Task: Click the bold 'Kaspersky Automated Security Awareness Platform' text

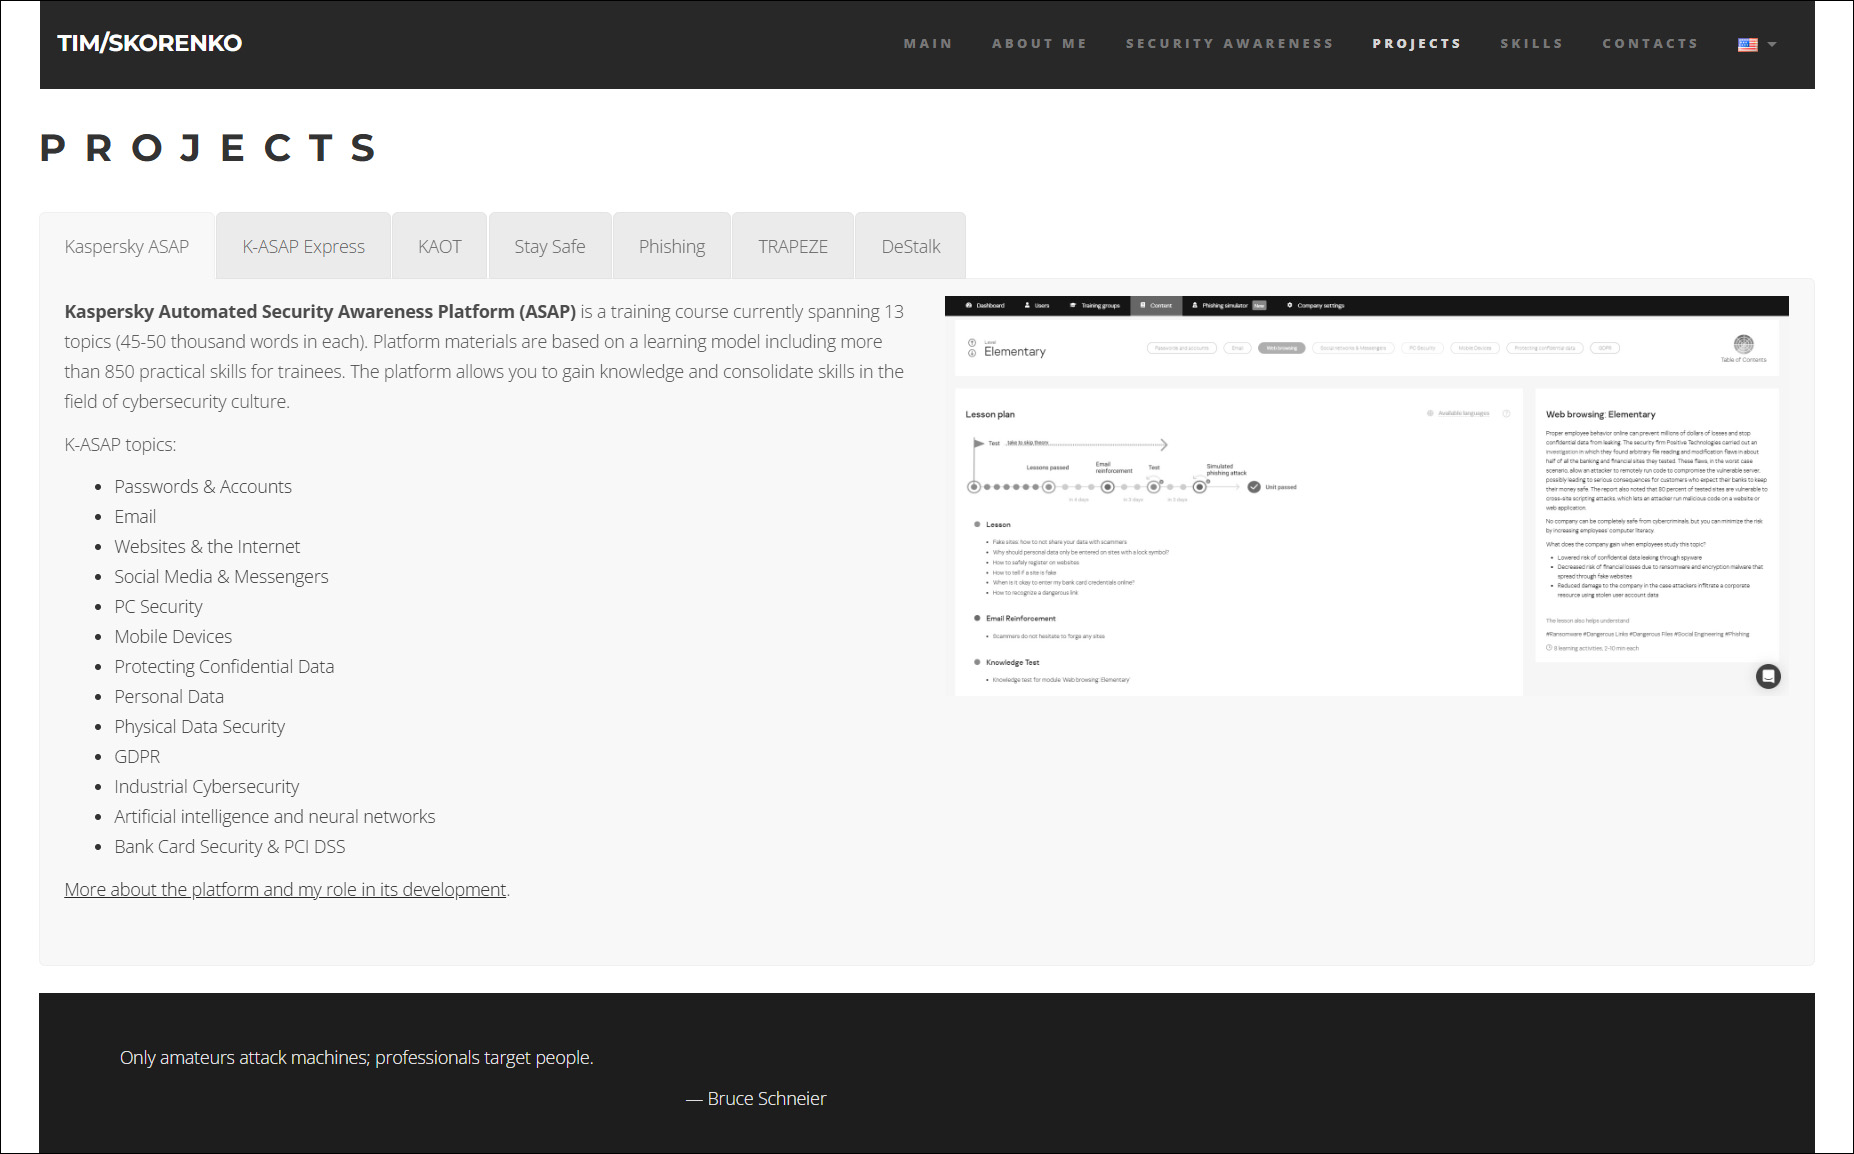Action: 320,311
